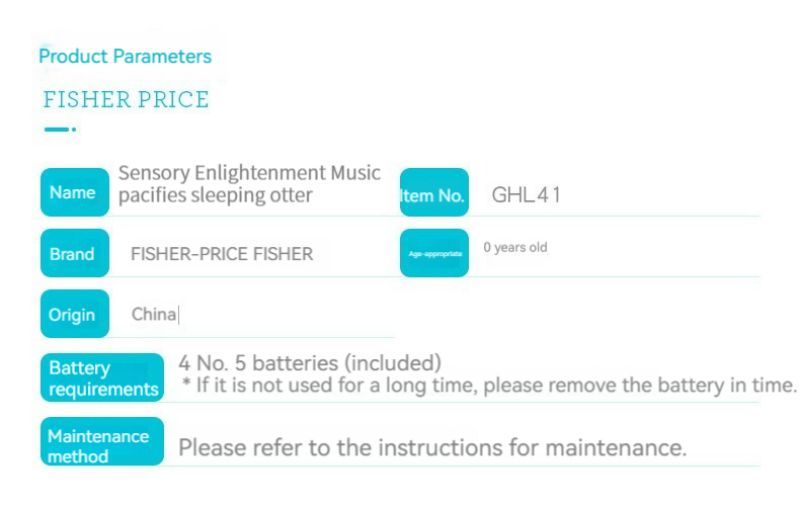Click the Origin label badge

click(x=74, y=314)
